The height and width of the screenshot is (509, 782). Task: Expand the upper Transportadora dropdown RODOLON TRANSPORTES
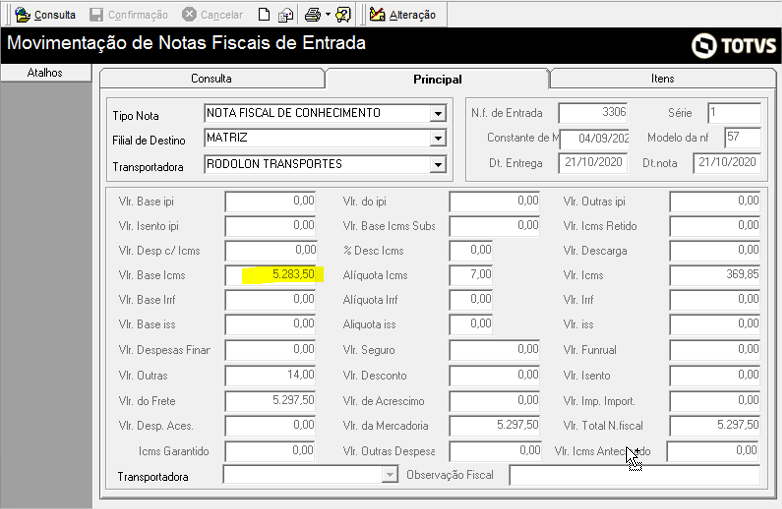click(x=438, y=164)
